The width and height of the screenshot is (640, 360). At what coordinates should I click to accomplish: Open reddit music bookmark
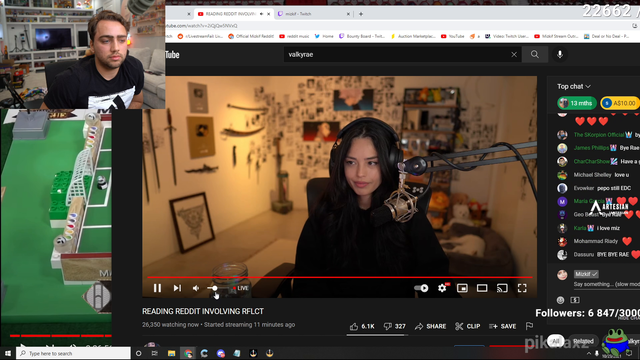click(x=294, y=36)
